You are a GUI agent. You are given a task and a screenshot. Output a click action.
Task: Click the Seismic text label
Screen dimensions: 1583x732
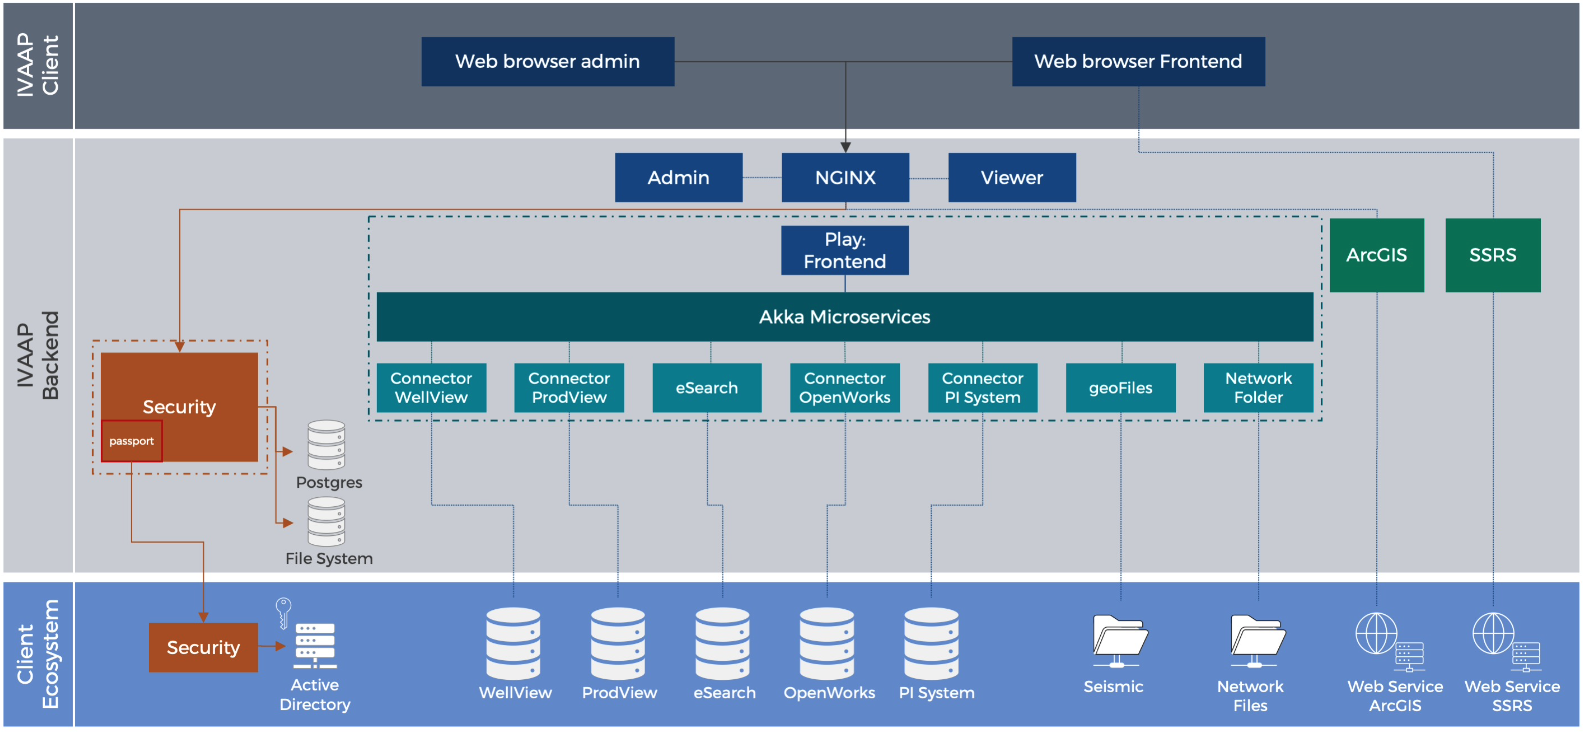point(1113,687)
